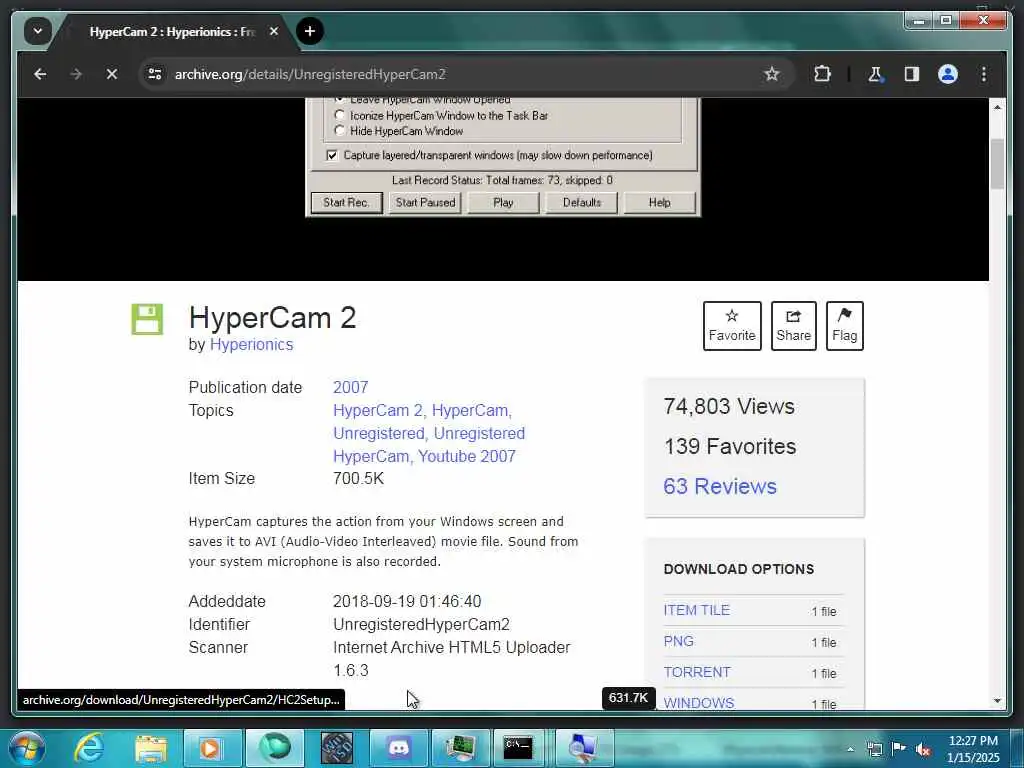
Task: Click the UnregisteredHyperCam2 identifier value
Action: (421, 624)
